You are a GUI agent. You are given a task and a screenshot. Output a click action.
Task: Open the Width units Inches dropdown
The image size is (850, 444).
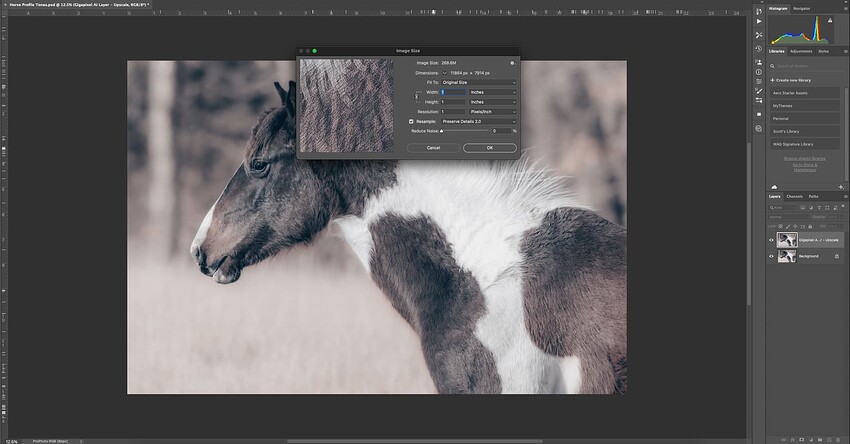[493, 92]
